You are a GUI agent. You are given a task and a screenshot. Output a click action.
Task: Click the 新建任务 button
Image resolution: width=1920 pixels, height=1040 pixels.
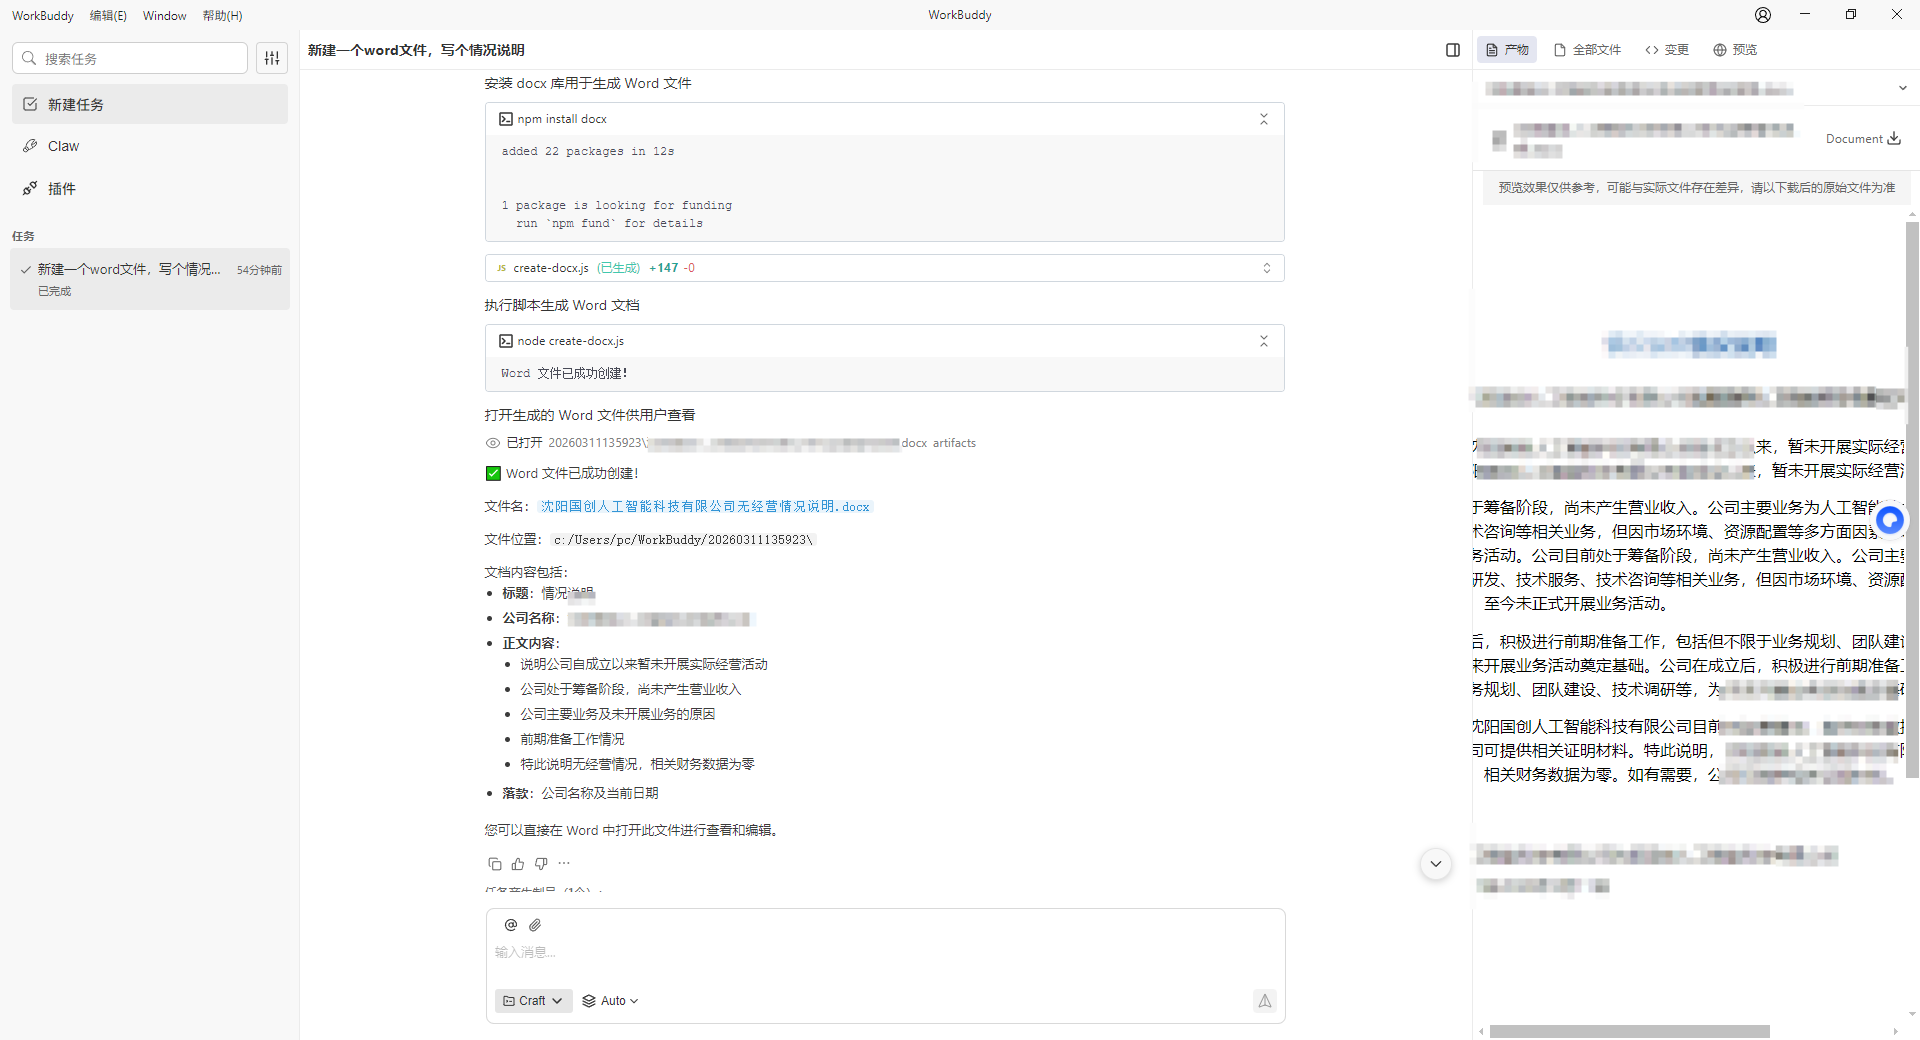click(150, 105)
